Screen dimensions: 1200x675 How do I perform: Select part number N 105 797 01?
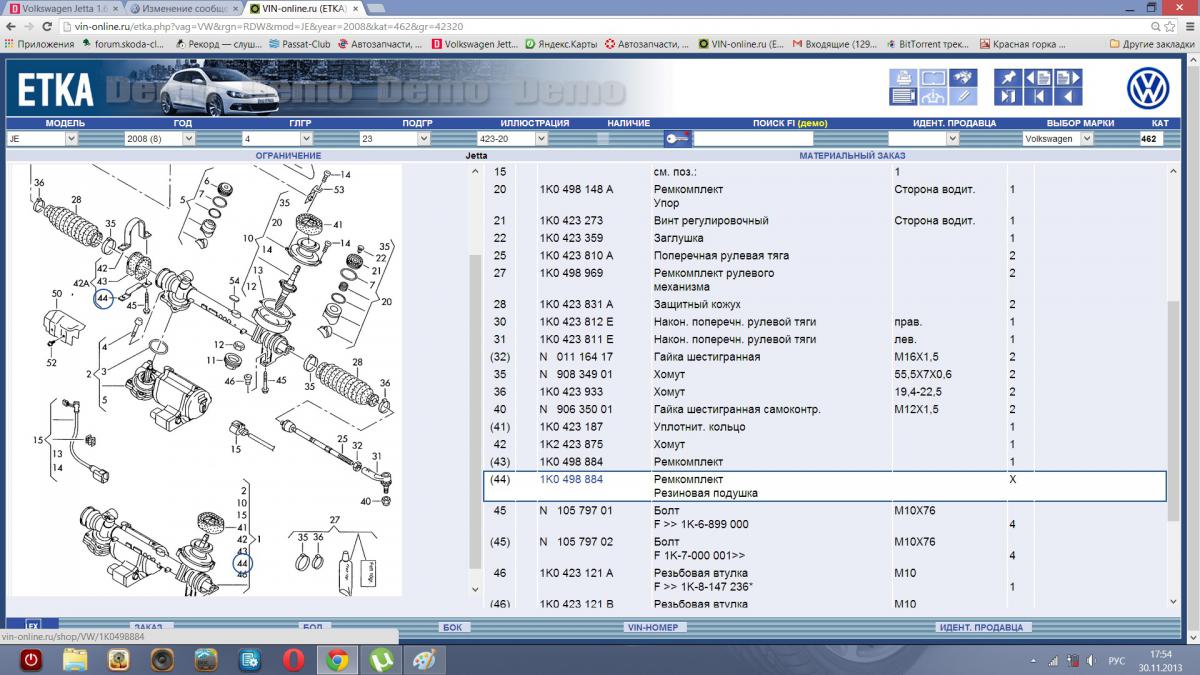[x=576, y=511]
